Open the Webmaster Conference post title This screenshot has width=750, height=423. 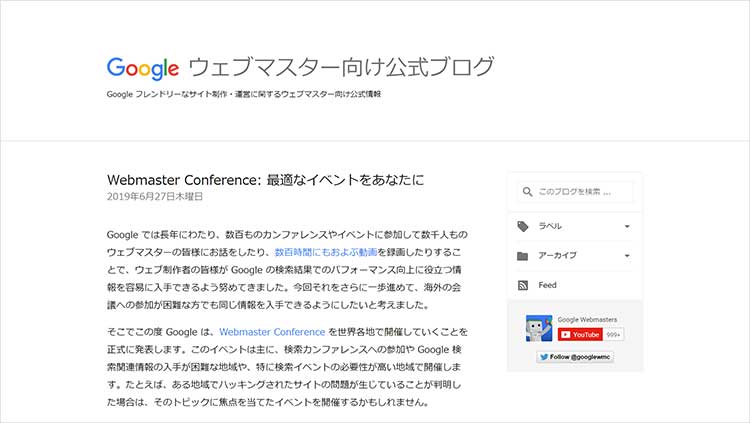coord(265,180)
